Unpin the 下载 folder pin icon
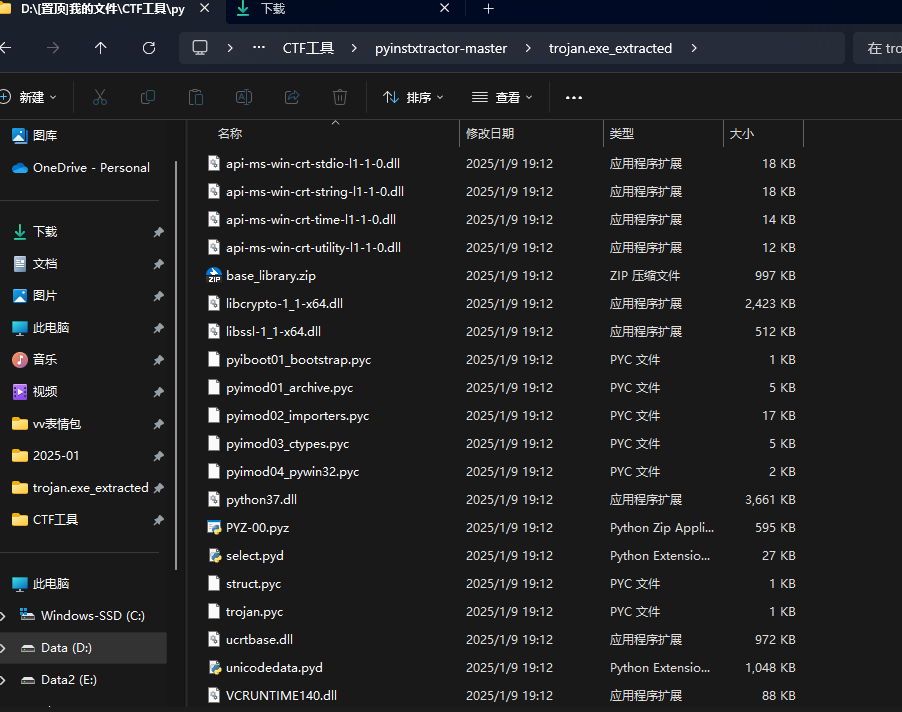 (x=158, y=232)
